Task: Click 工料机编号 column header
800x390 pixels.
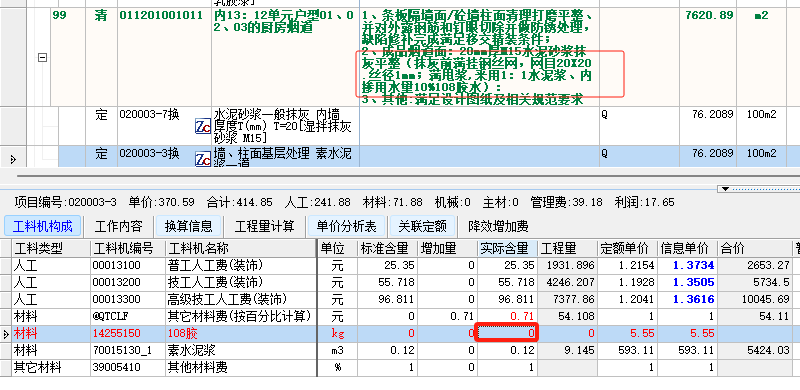Action: [128, 249]
